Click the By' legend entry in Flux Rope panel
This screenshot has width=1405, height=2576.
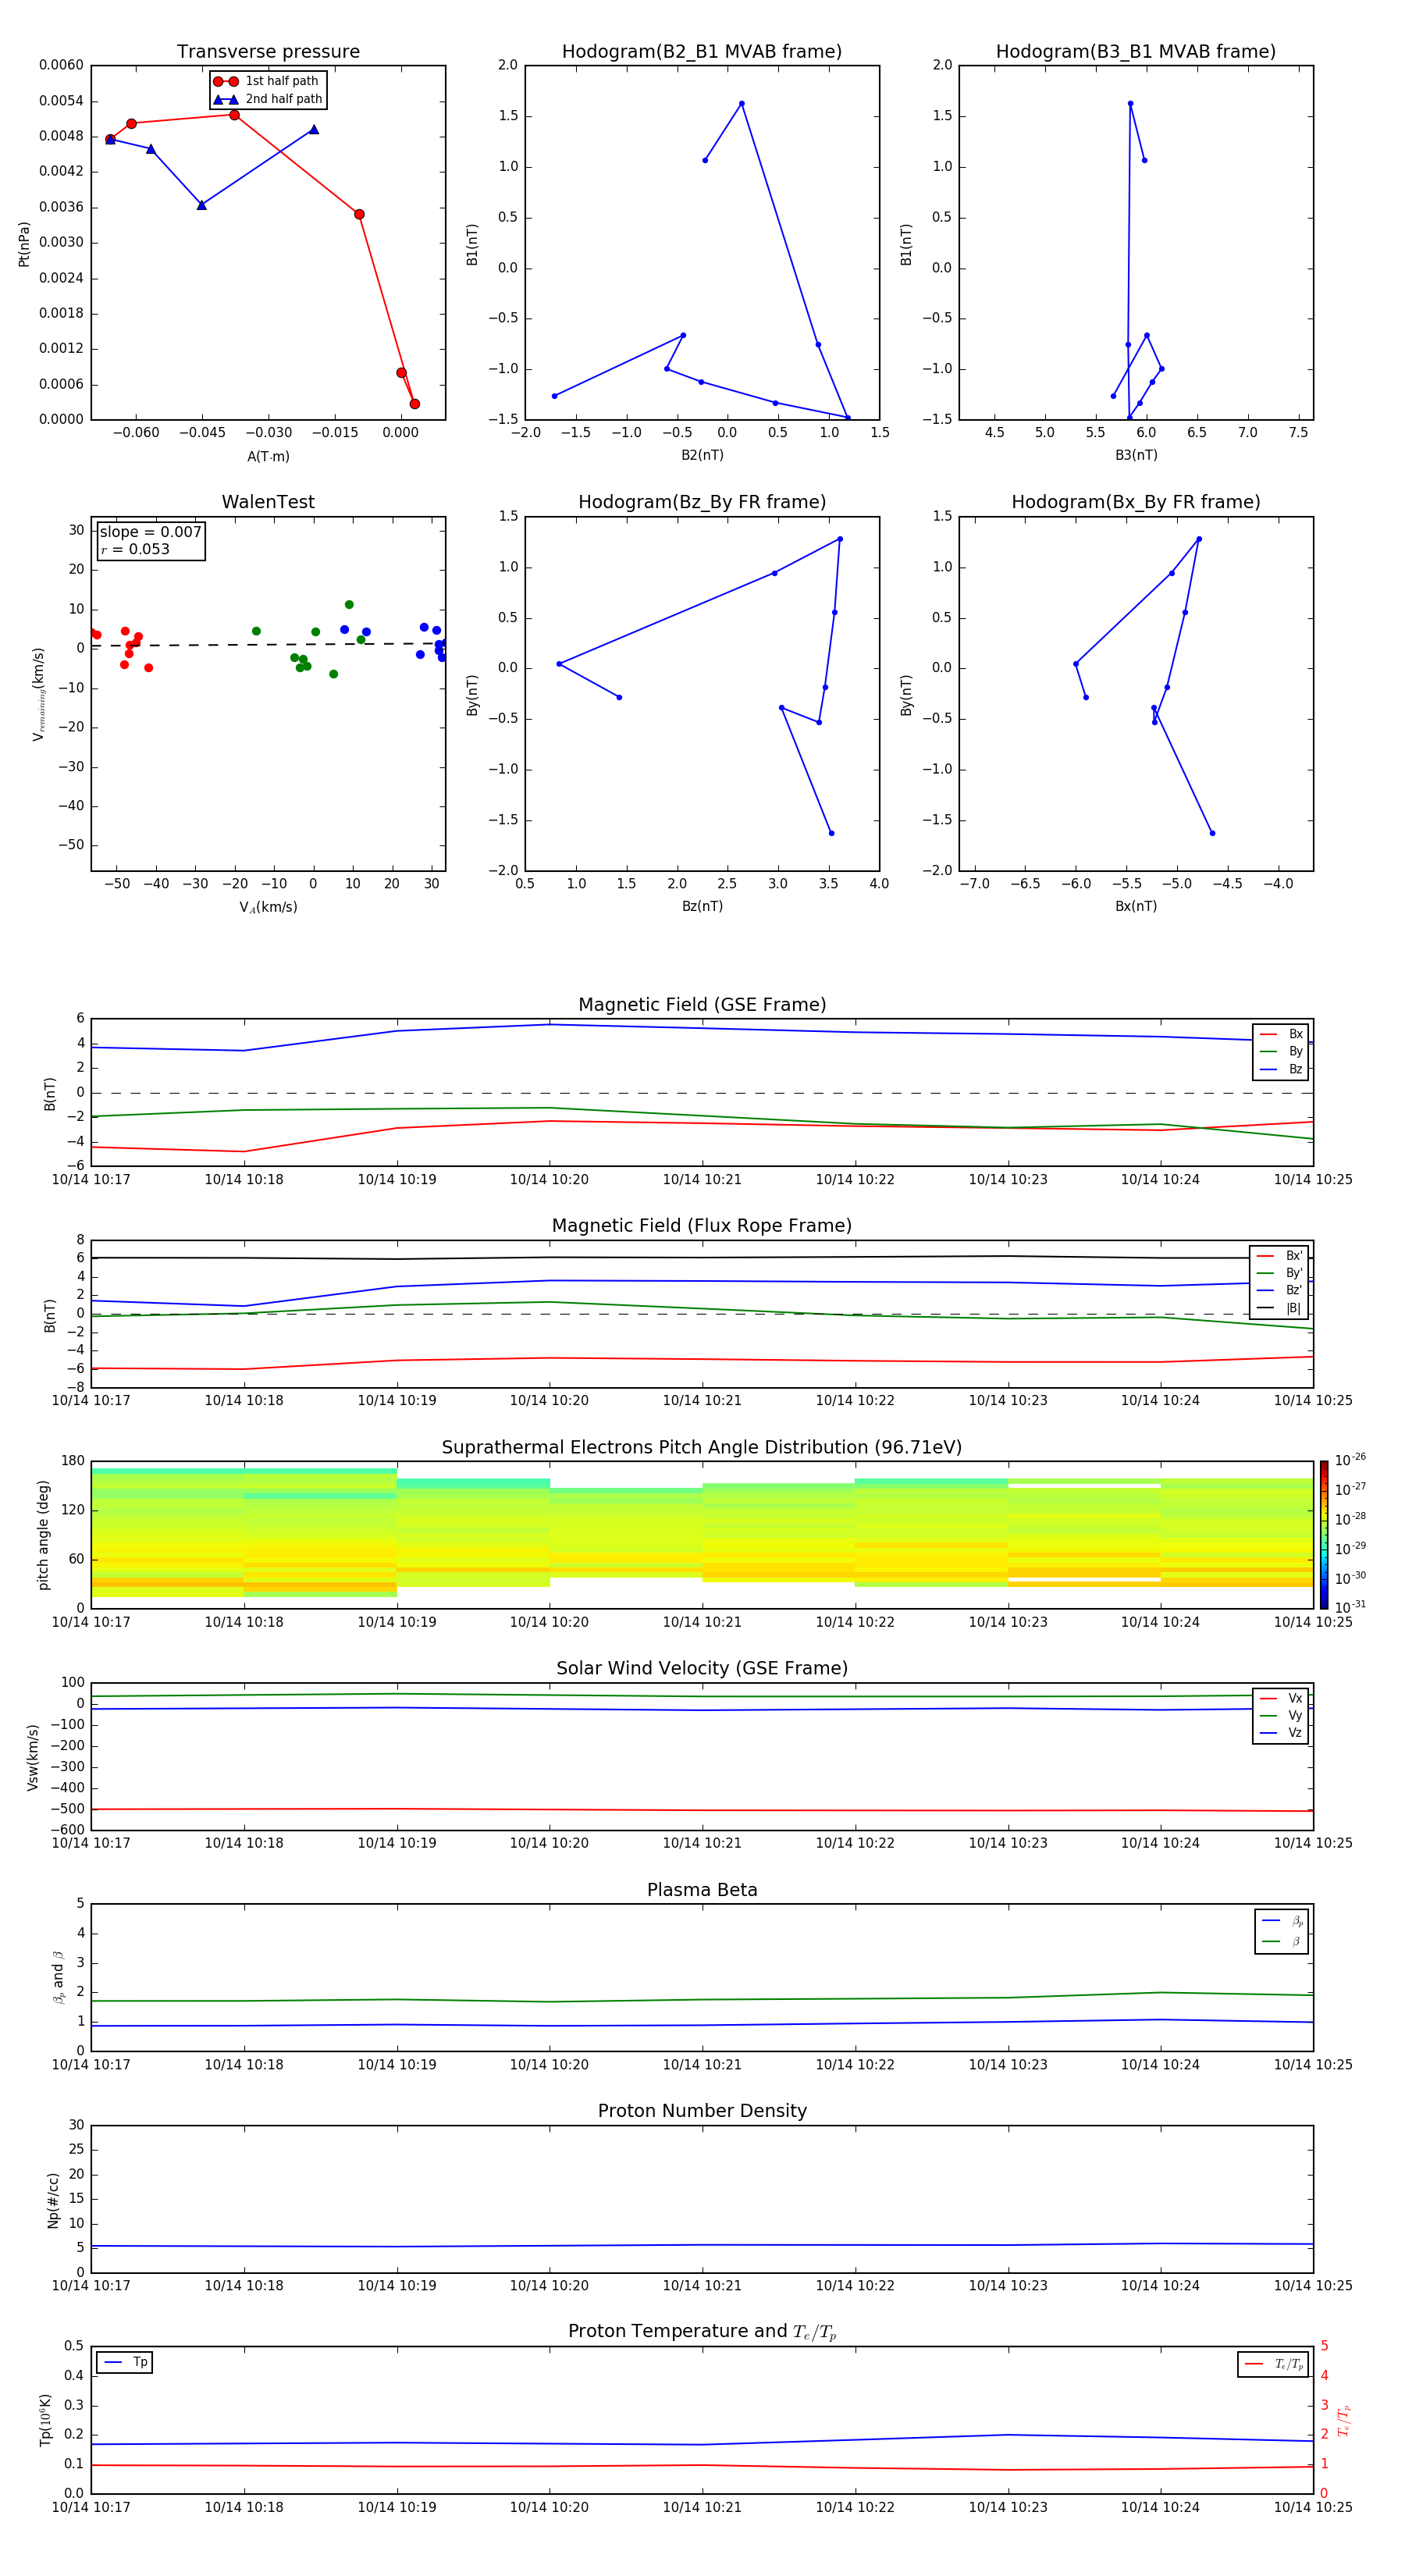coord(1279,1273)
